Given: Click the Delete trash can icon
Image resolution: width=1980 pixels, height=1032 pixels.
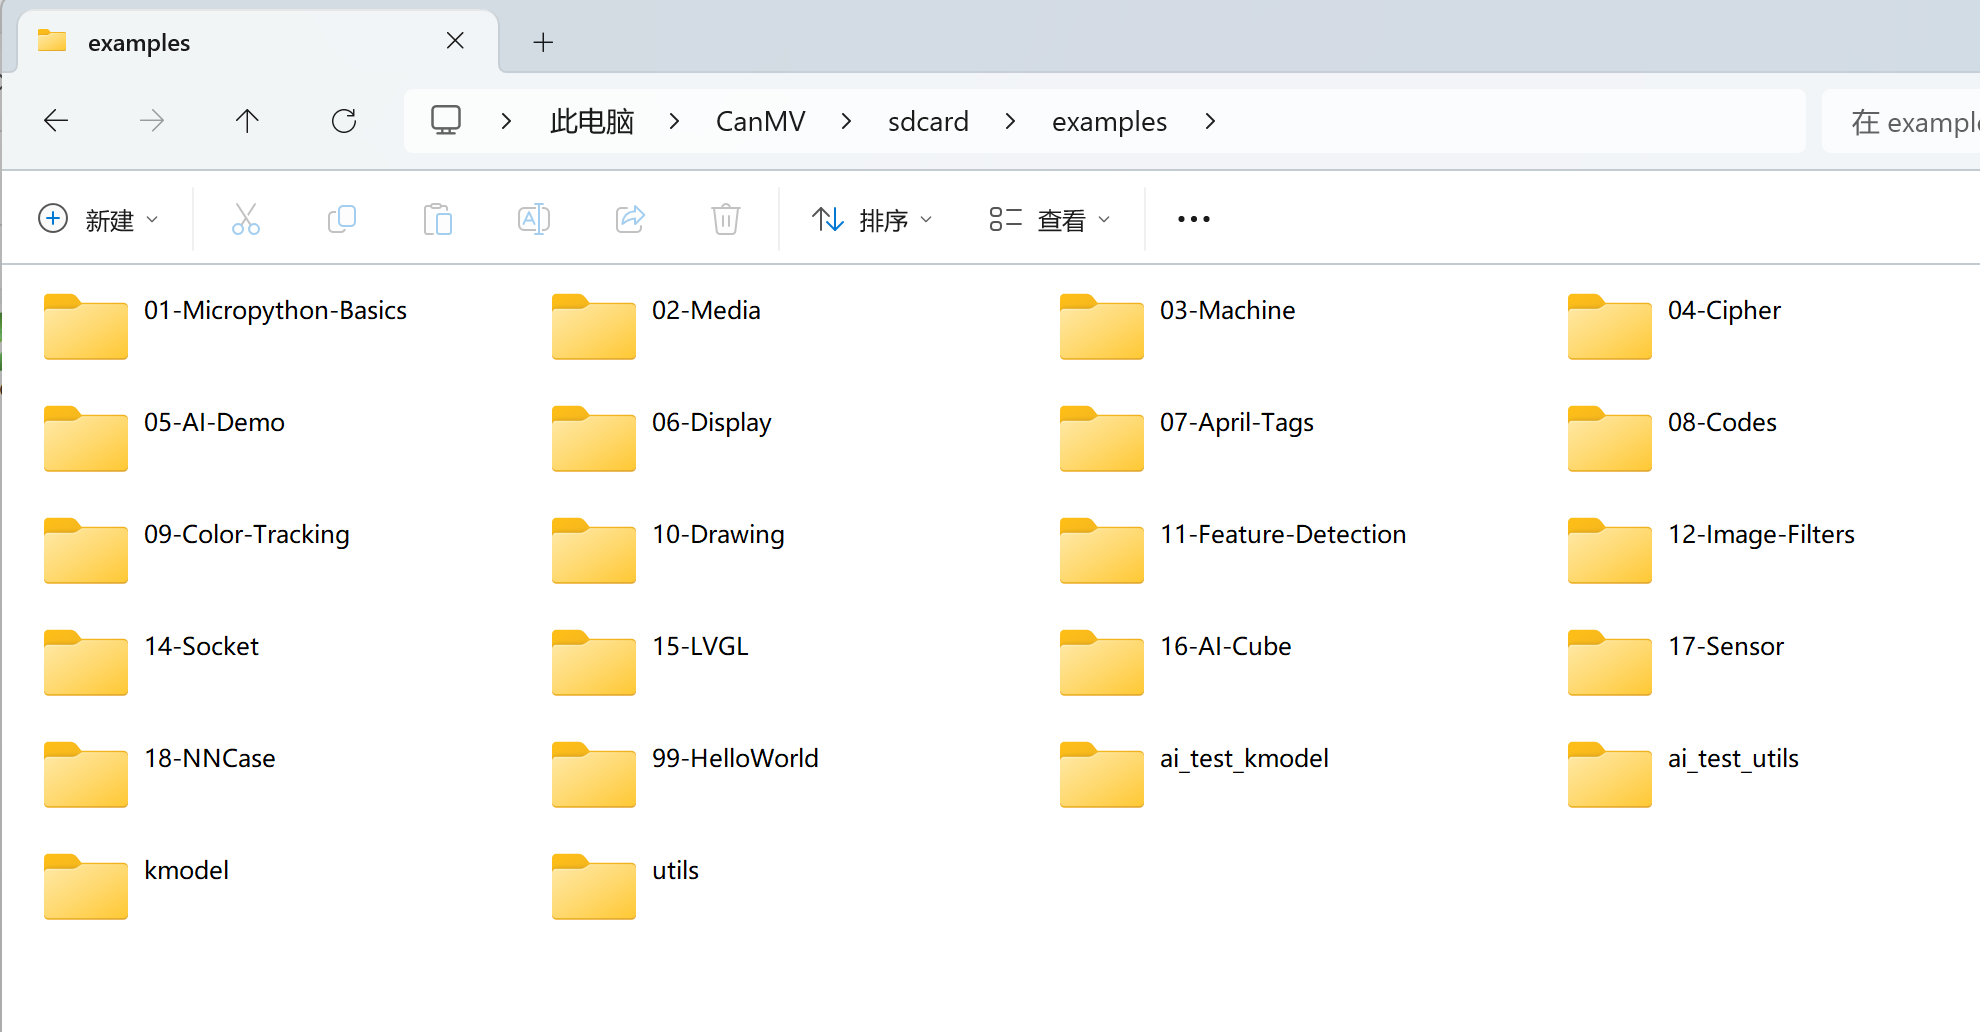Looking at the screenshot, I should pos(726,219).
